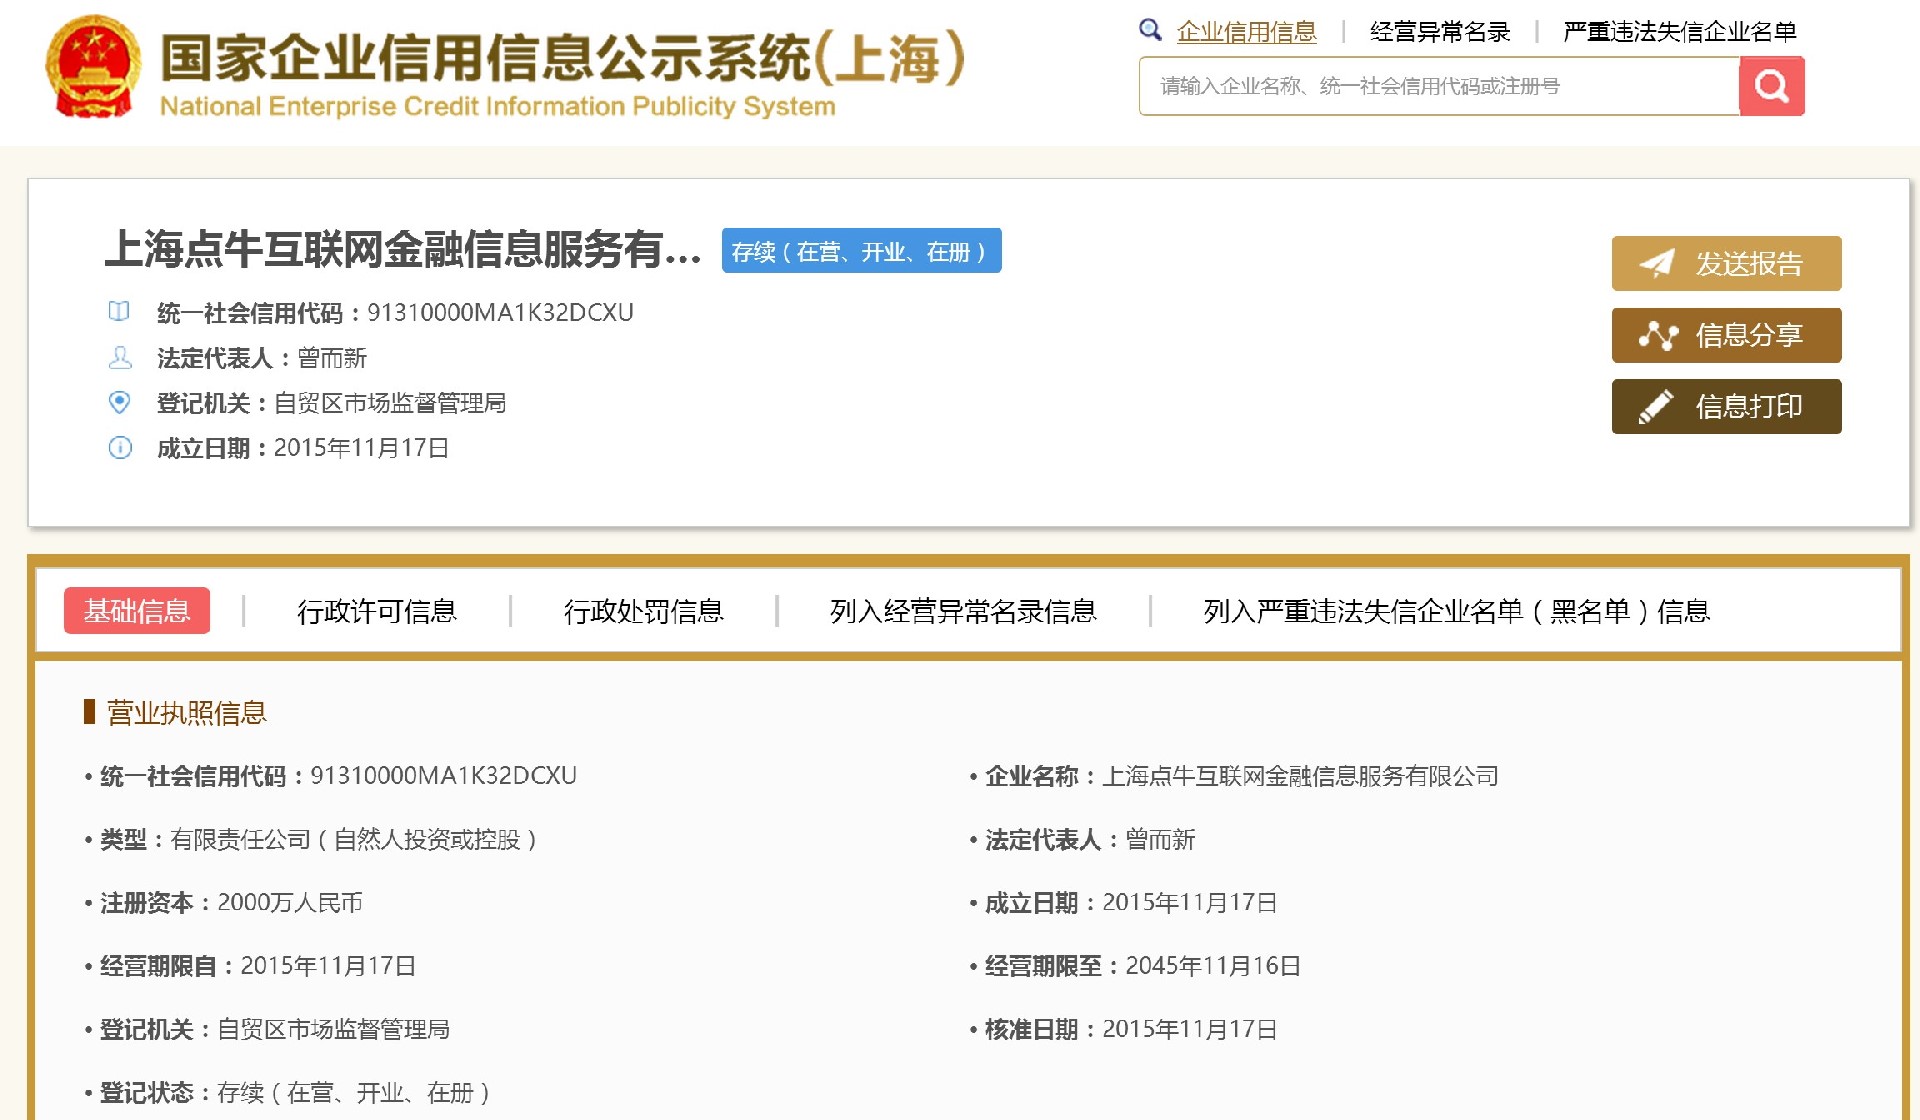Screen dimensions: 1920x1120
Task: Open the 行政处罚信息 tab
Action: point(645,611)
